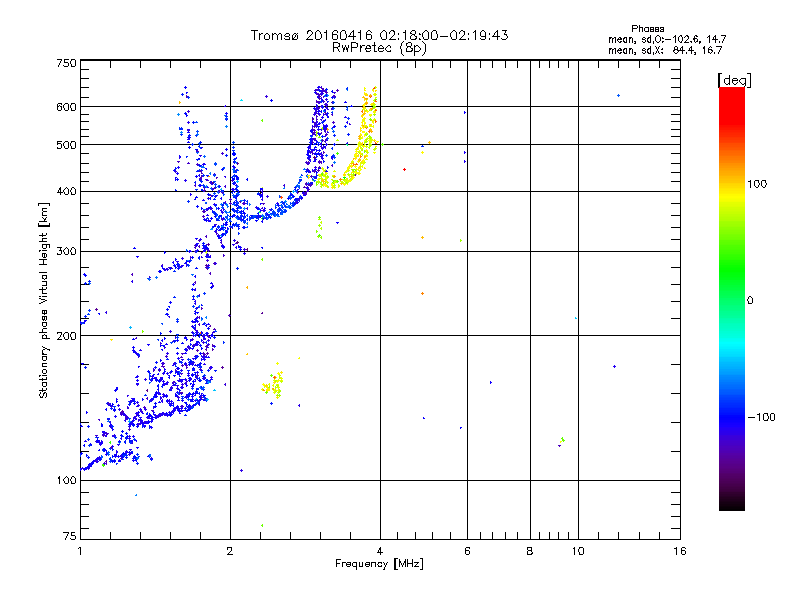The width and height of the screenshot is (800, 600).
Task: Click the "600" height axis label
Action: pos(66,107)
